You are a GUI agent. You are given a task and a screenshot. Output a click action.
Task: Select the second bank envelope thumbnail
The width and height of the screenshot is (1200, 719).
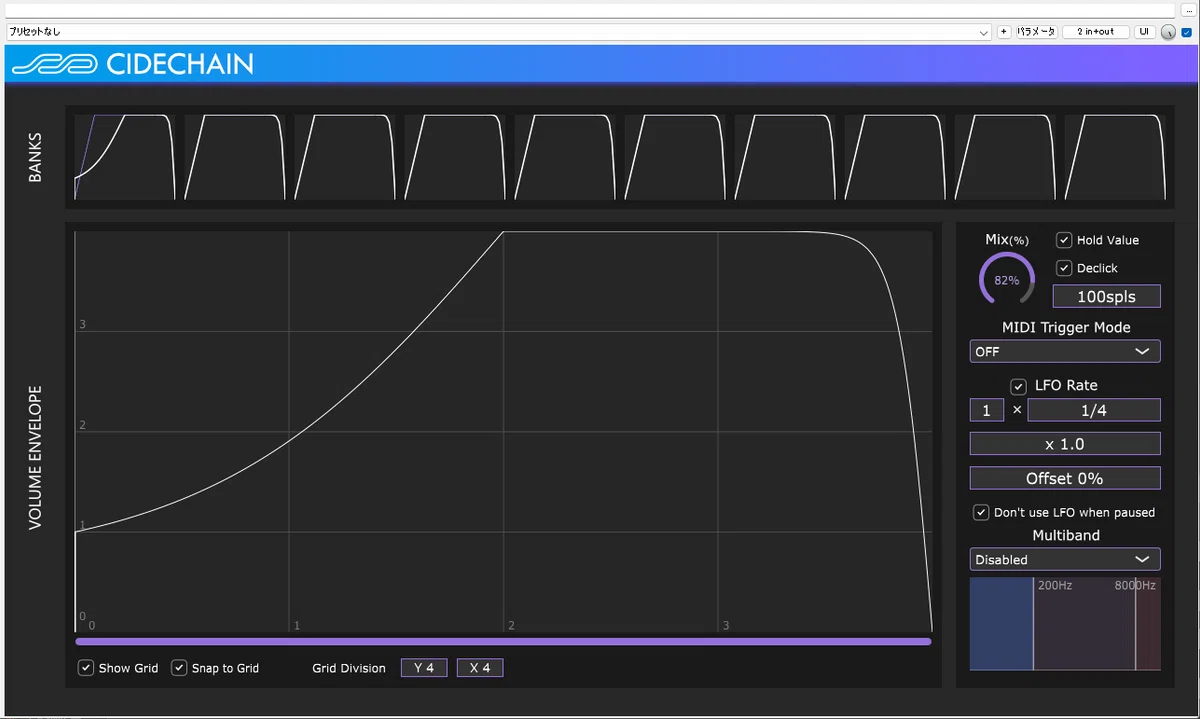coord(234,157)
